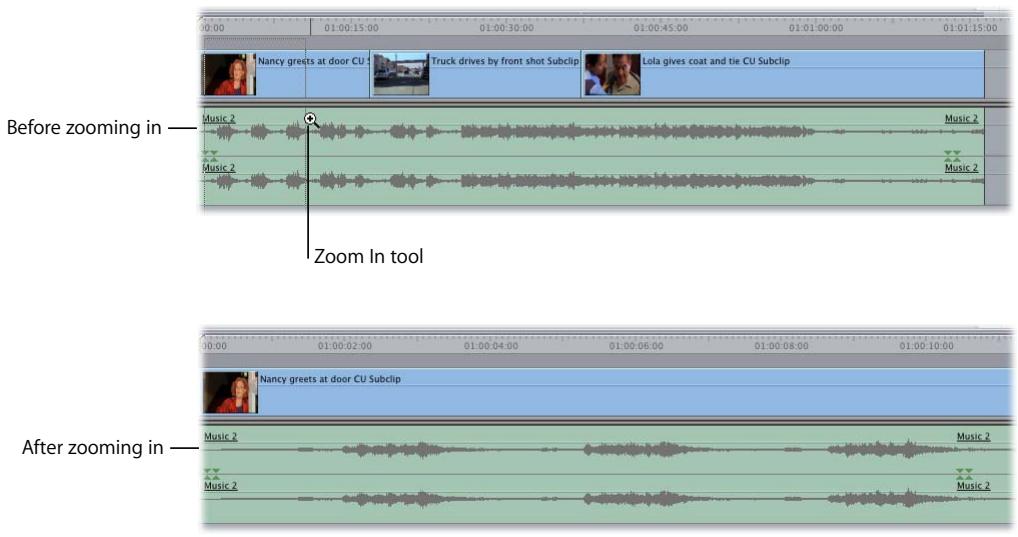1018x537 pixels.
Task: Click the right green triangle pair in the before-zoom audio tracks
Action: tap(952, 155)
